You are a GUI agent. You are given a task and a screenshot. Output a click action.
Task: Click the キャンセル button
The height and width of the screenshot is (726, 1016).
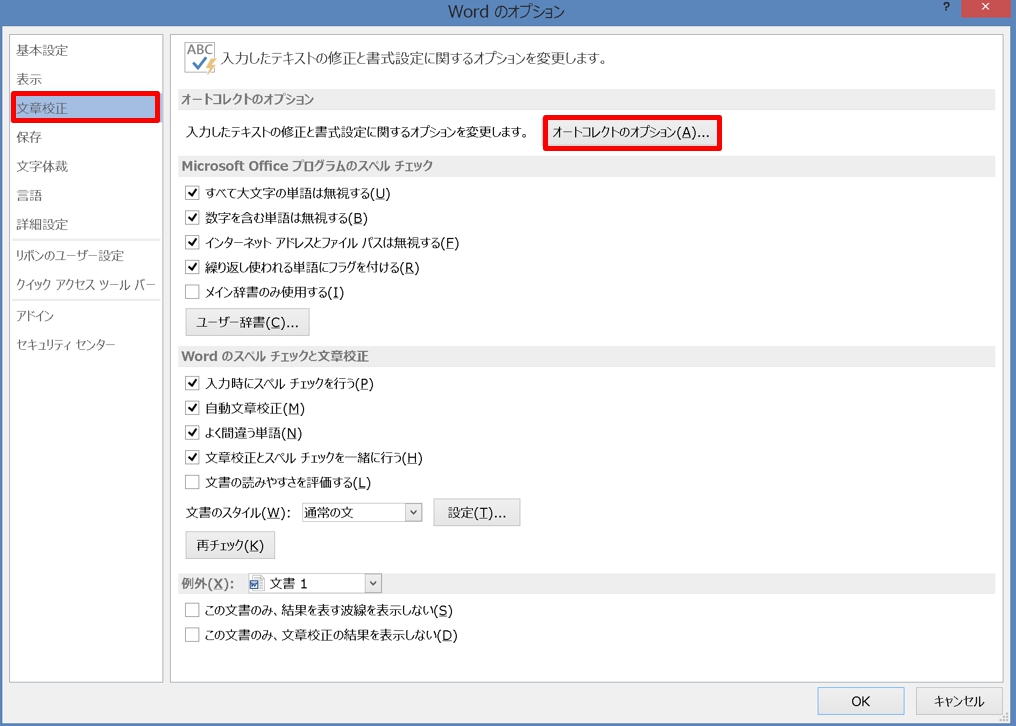tap(959, 701)
